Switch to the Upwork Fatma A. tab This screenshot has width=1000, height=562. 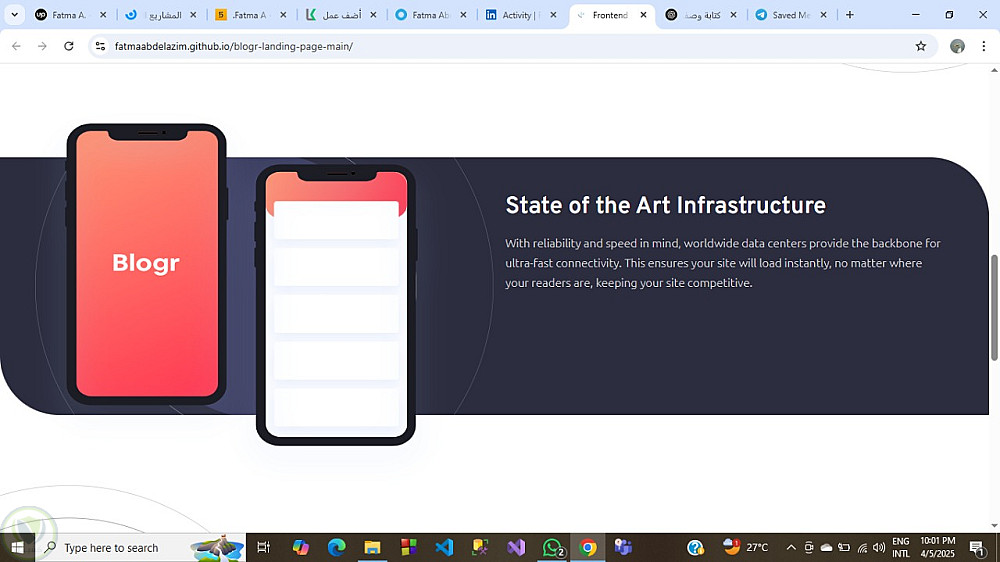point(70,15)
